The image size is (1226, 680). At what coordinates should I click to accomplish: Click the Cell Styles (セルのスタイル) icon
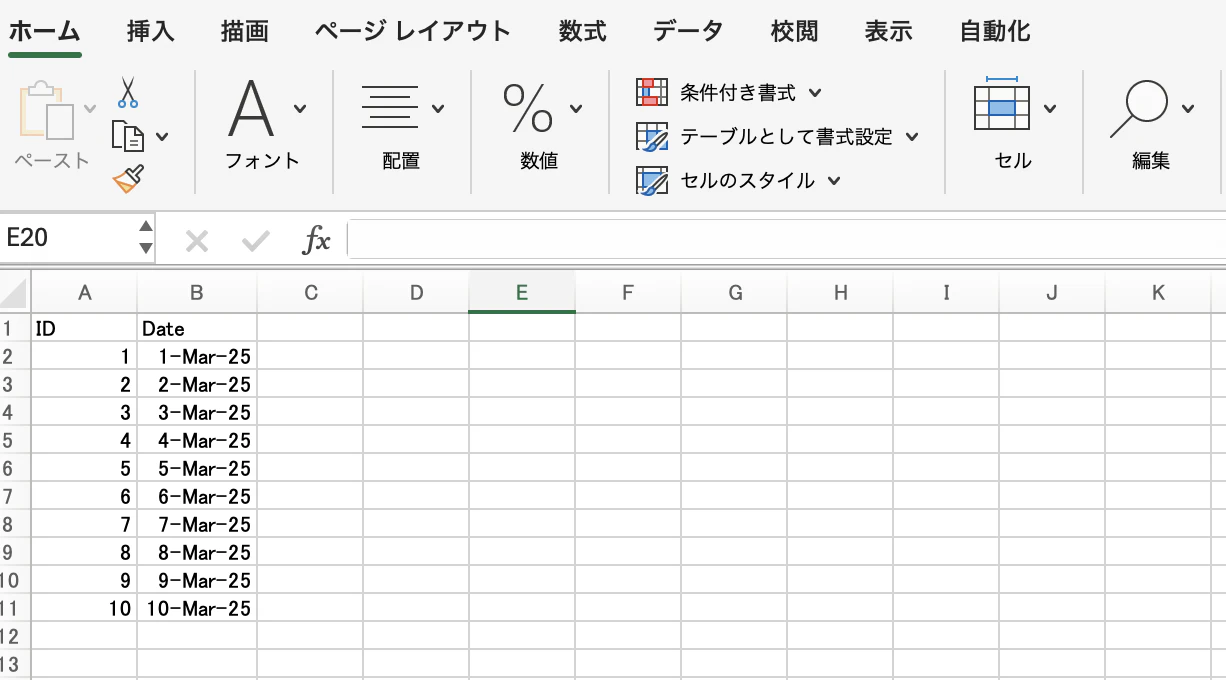[652, 181]
